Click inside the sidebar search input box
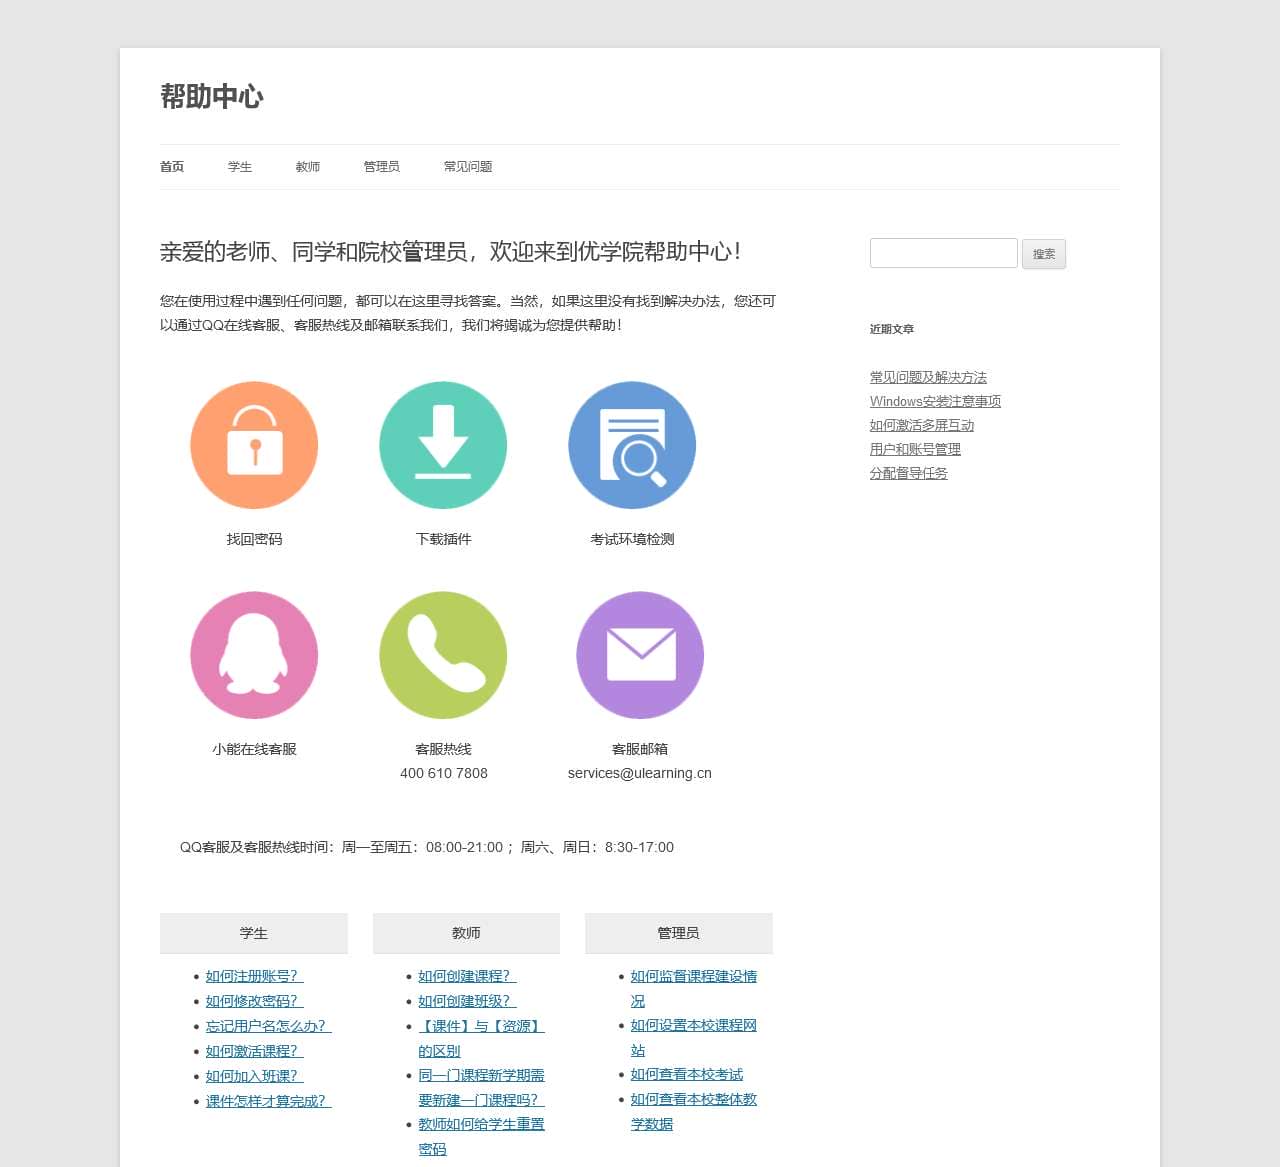Image resolution: width=1280 pixels, height=1167 pixels. coord(942,253)
